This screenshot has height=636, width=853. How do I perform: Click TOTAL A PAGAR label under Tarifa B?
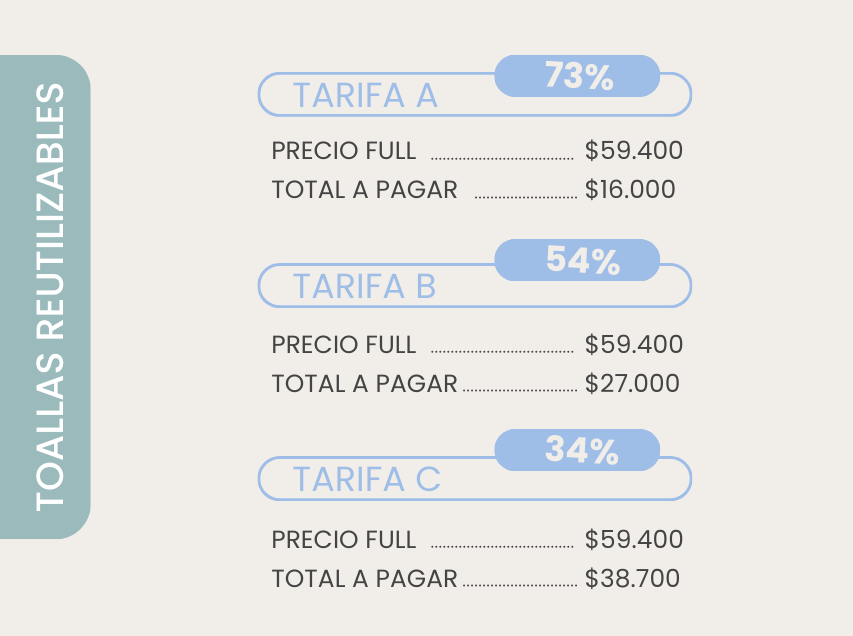(364, 384)
